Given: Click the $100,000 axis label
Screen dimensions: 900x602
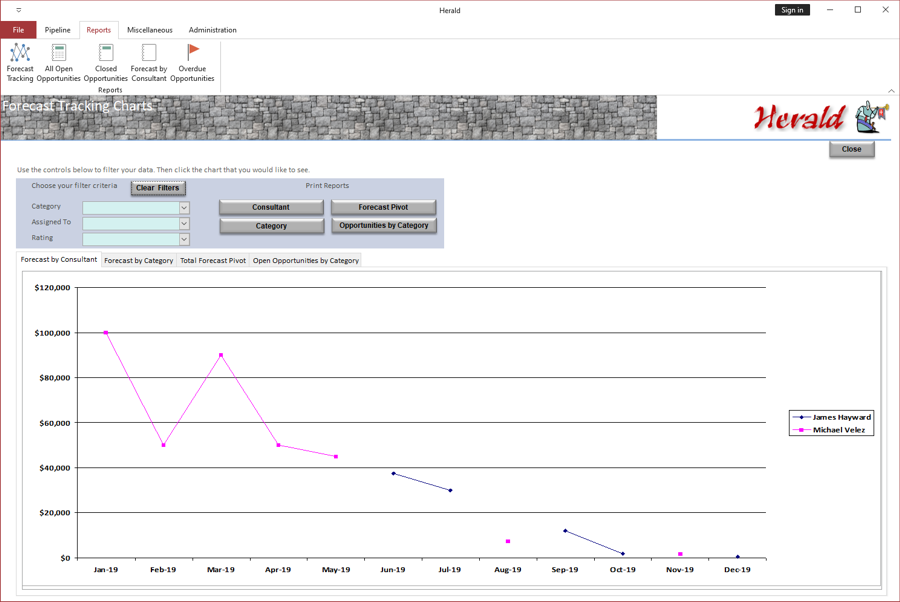Looking at the screenshot, I should pyautogui.click(x=52, y=333).
